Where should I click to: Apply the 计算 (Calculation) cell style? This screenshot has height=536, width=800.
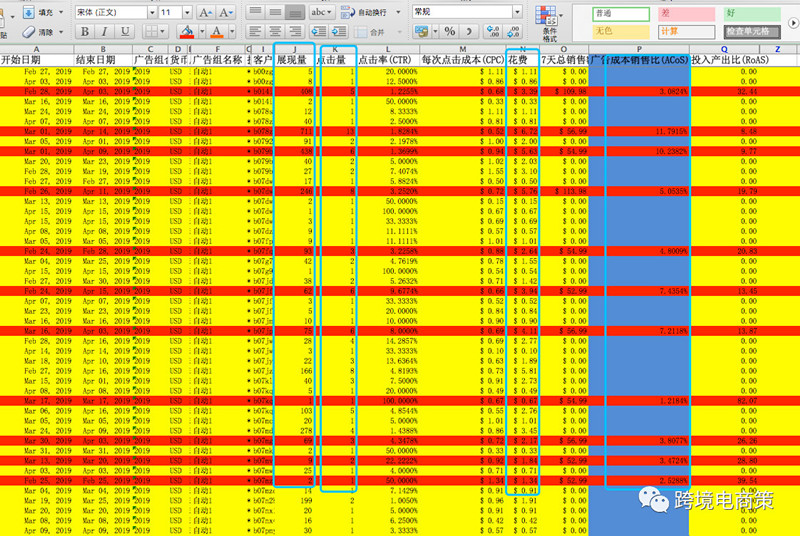coord(686,32)
